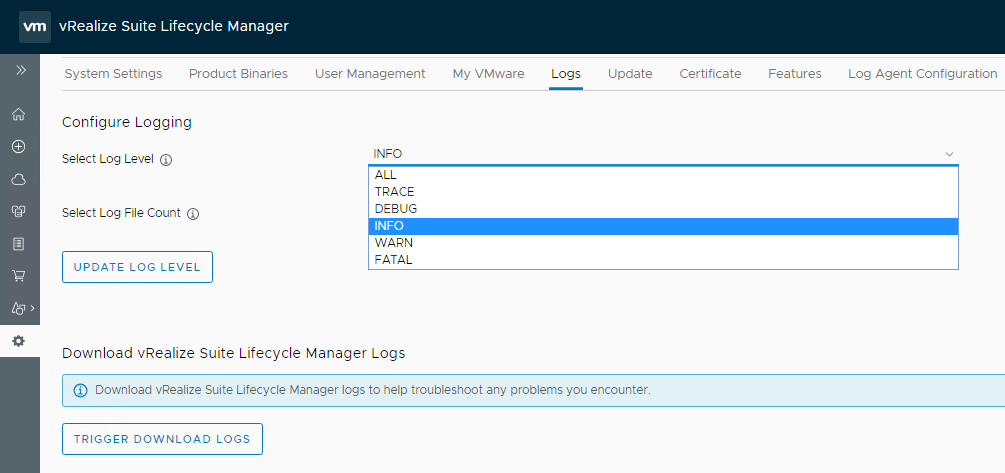Click the document list sidebar icon

pyautogui.click(x=18, y=243)
